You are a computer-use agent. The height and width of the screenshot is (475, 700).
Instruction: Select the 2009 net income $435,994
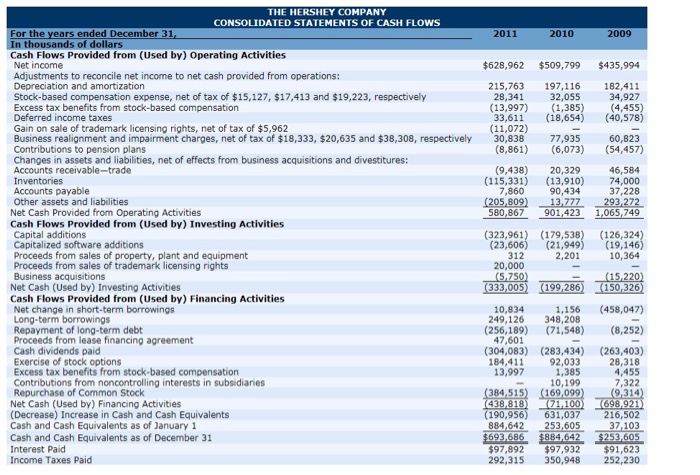click(619, 66)
